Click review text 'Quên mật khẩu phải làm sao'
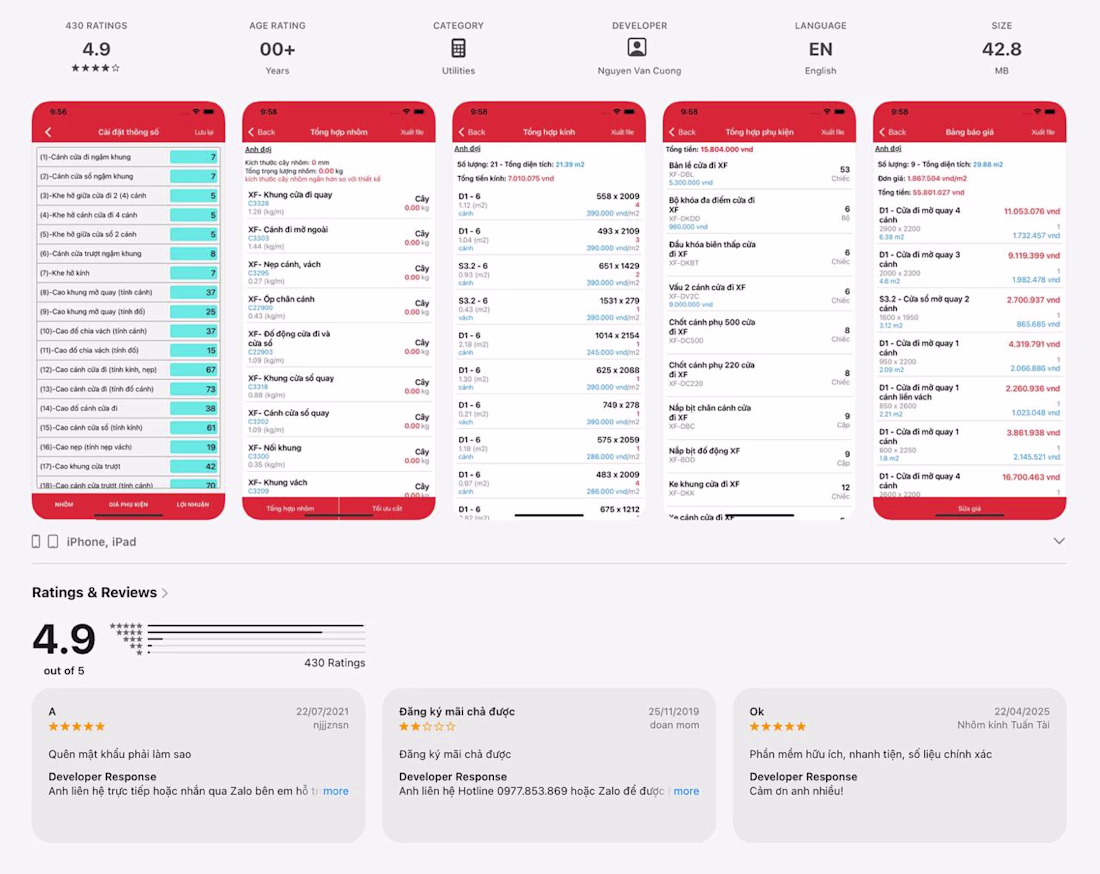 (x=120, y=755)
